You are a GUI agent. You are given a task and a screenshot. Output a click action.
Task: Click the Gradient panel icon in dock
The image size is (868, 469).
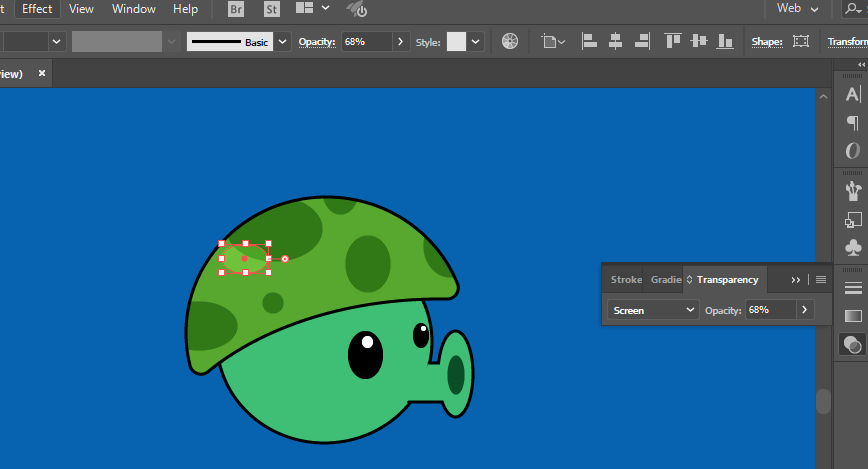(x=852, y=316)
